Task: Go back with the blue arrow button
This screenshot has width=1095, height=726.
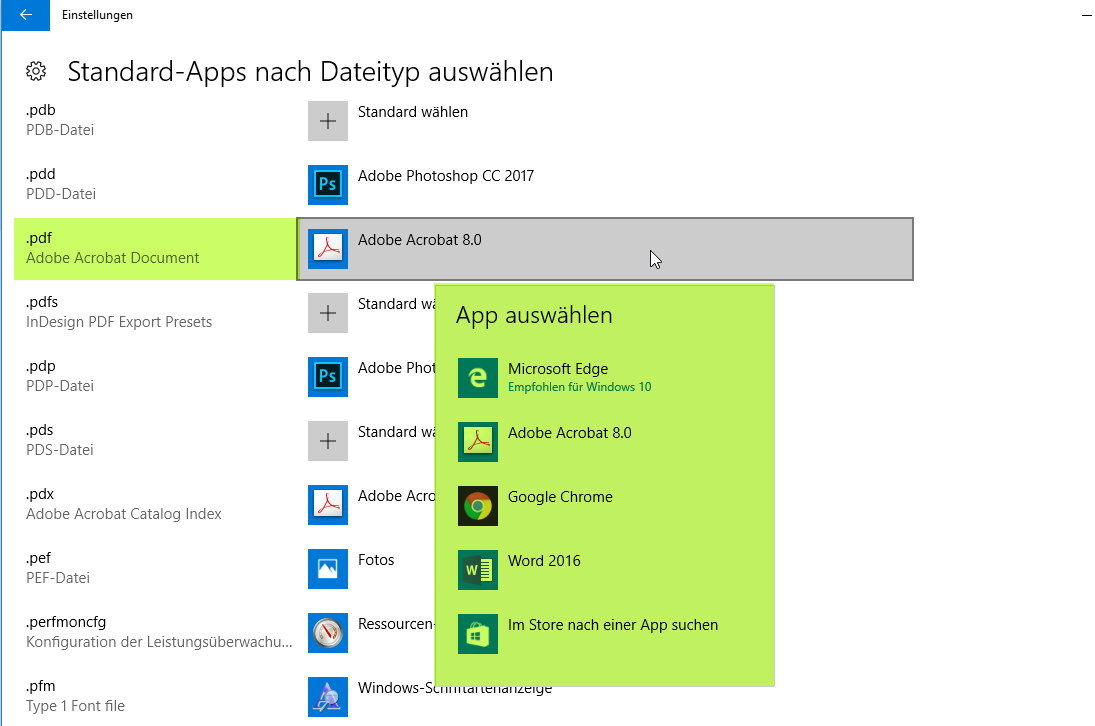Action: point(26,15)
